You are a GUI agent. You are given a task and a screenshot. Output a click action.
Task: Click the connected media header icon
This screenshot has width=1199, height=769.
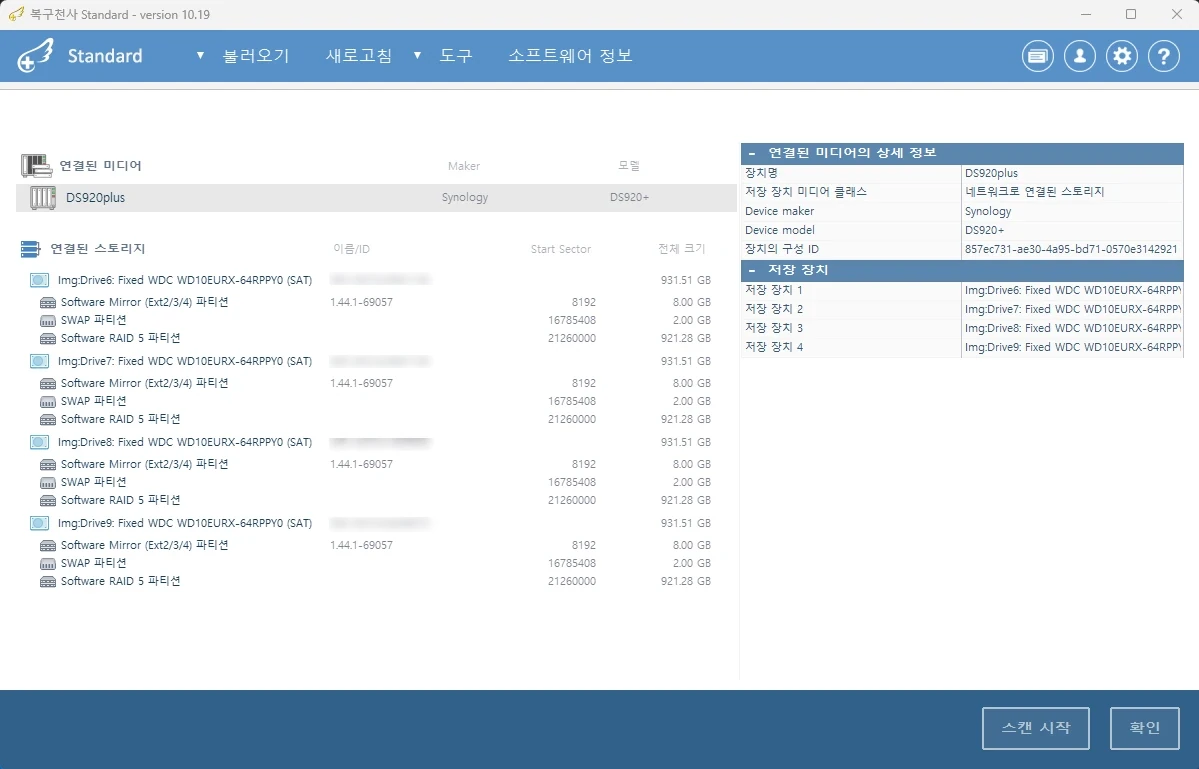(x=36, y=165)
